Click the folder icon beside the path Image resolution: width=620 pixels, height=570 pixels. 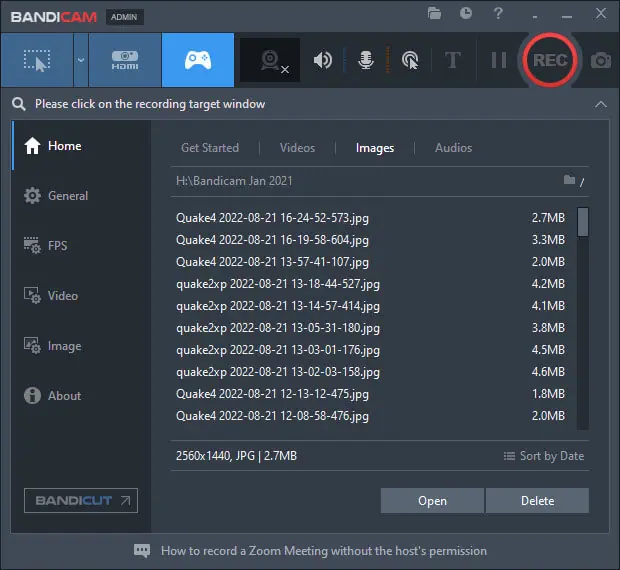pos(569,180)
